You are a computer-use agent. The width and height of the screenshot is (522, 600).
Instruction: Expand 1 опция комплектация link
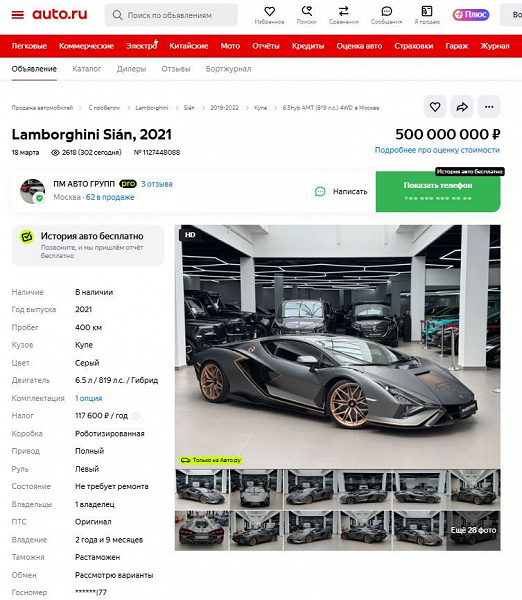pos(88,398)
